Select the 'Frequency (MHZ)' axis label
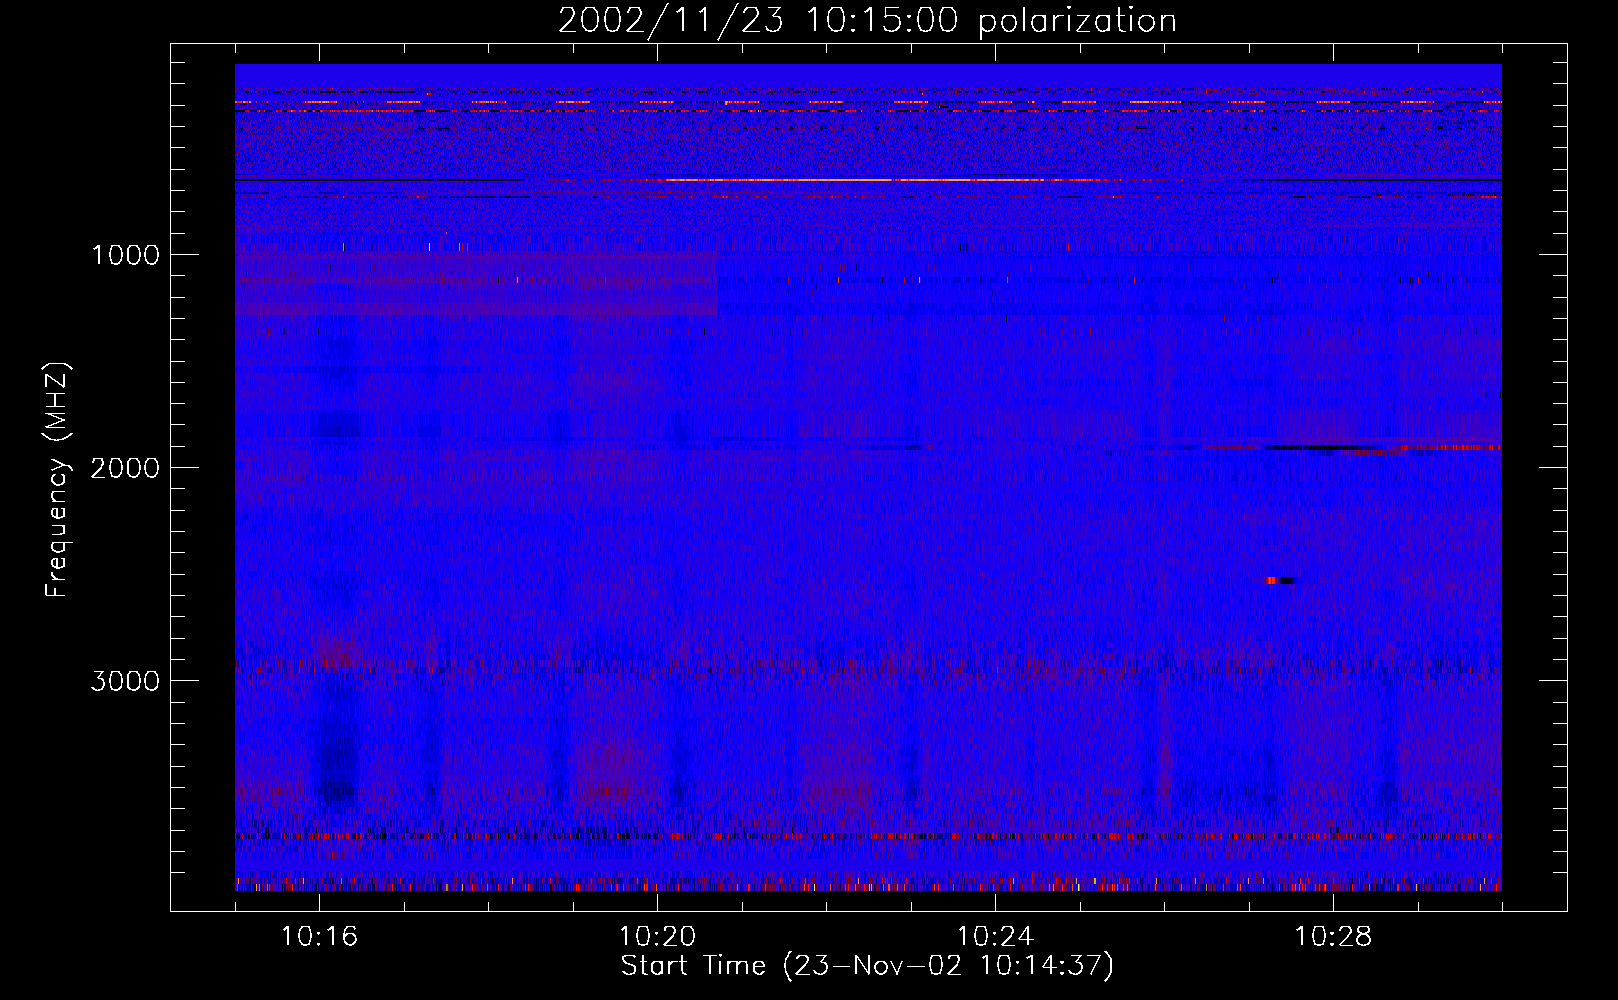The image size is (1618, 1000). [57, 480]
